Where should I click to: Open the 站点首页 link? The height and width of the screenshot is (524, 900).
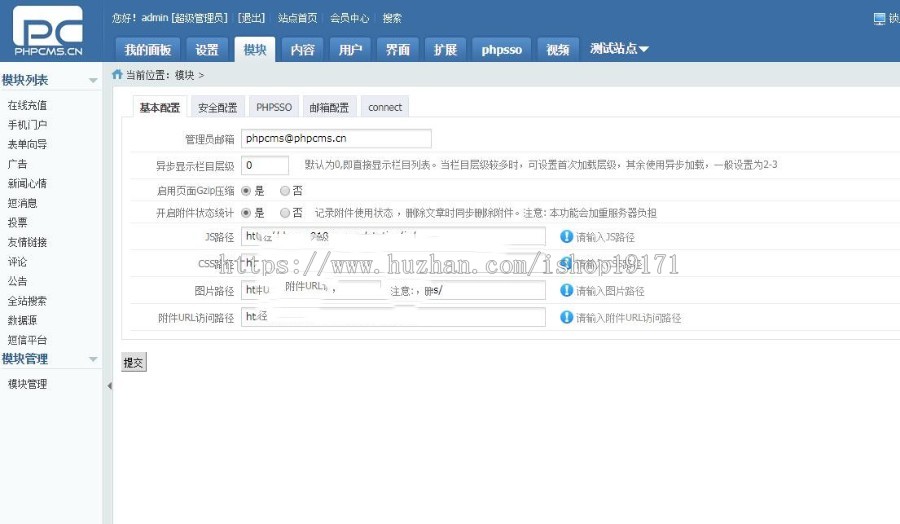coord(297,18)
